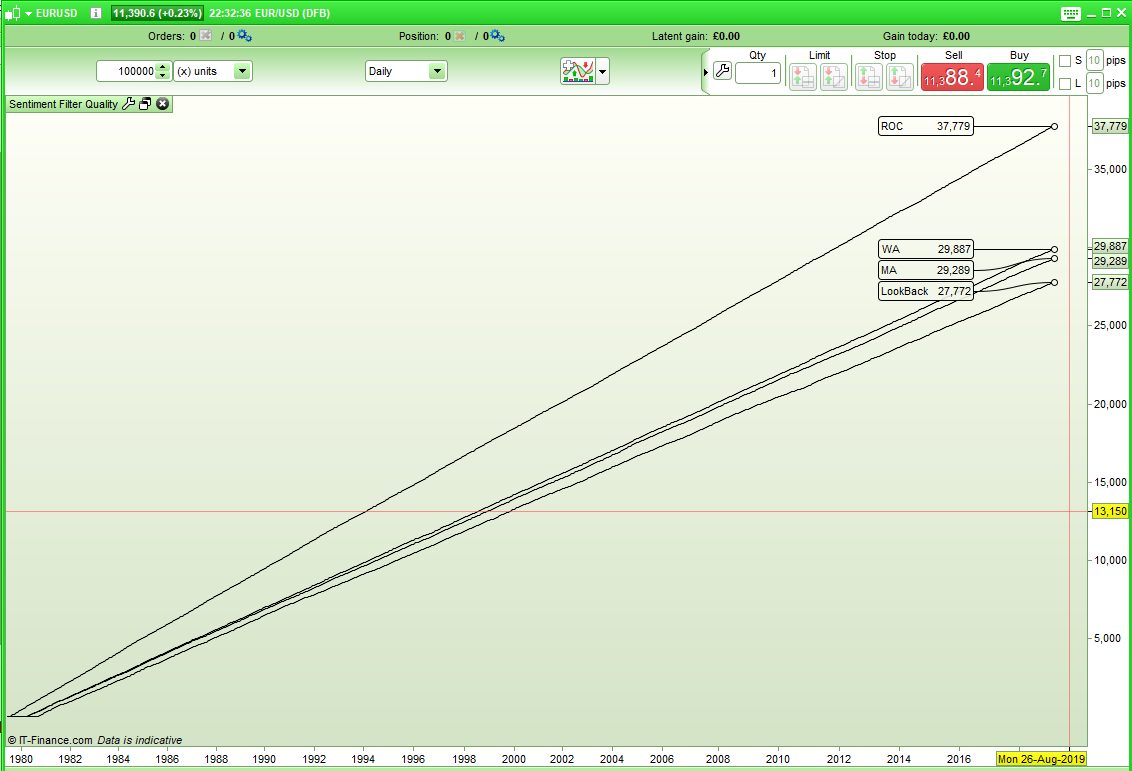Click the 13,150 cursor price tag
The height and width of the screenshot is (771, 1132).
pyautogui.click(x=1110, y=511)
